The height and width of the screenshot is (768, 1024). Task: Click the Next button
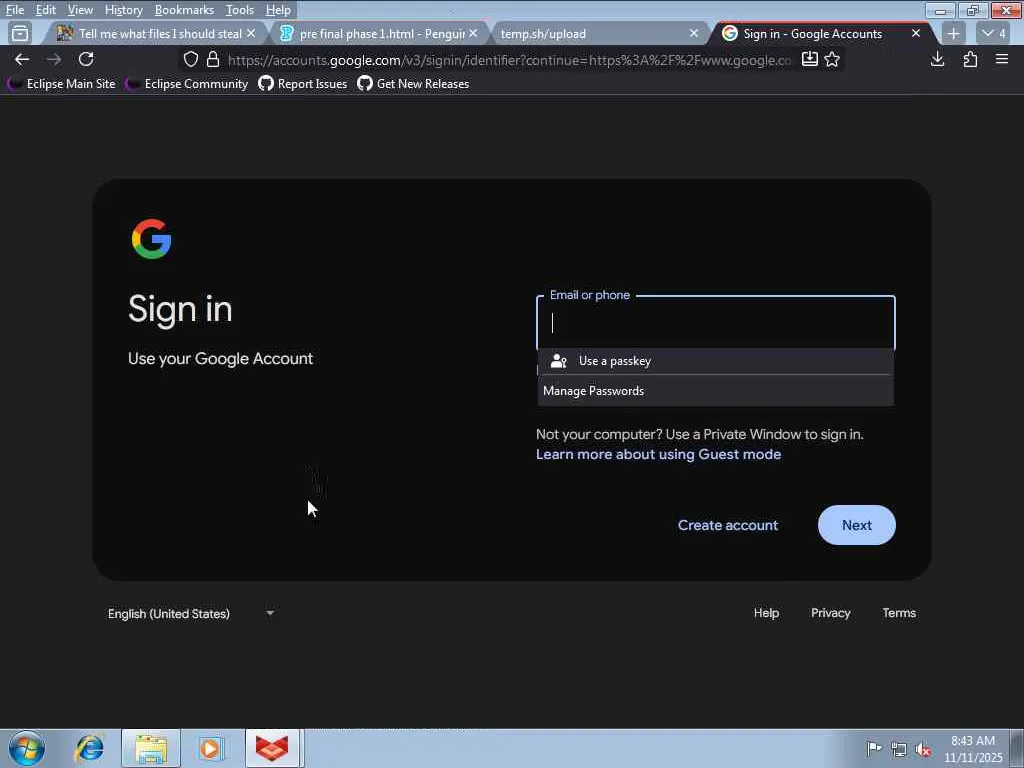click(x=857, y=525)
